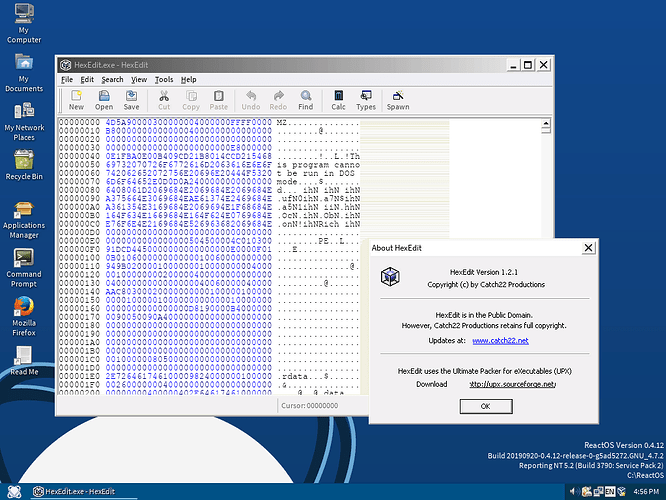Click offset 00000080 address

click(79, 190)
